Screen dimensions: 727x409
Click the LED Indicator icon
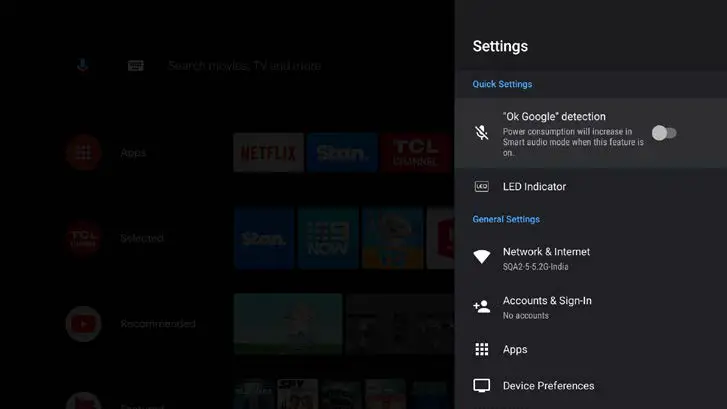[x=482, y=187]
